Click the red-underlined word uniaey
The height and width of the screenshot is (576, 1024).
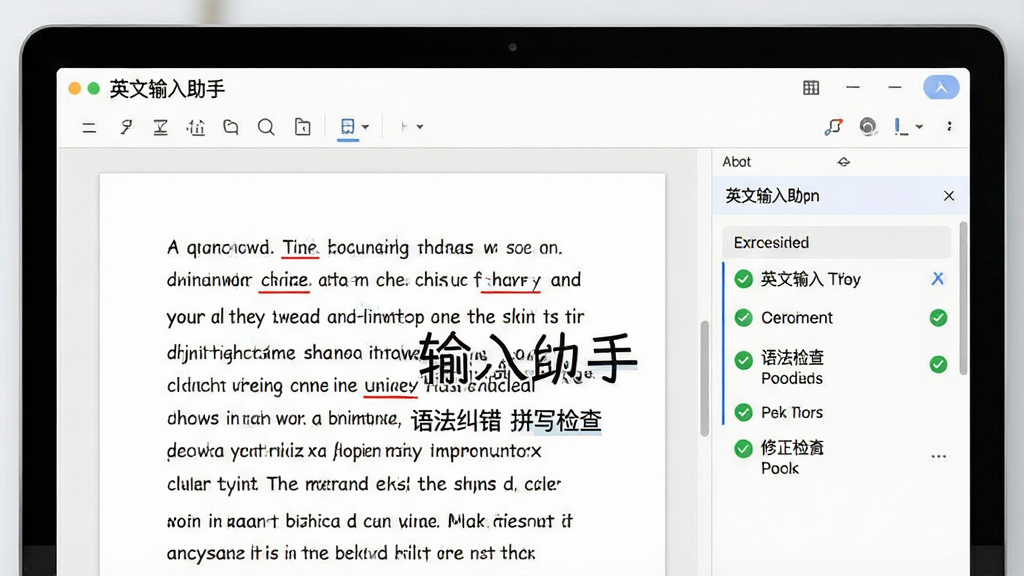point(391,385)
